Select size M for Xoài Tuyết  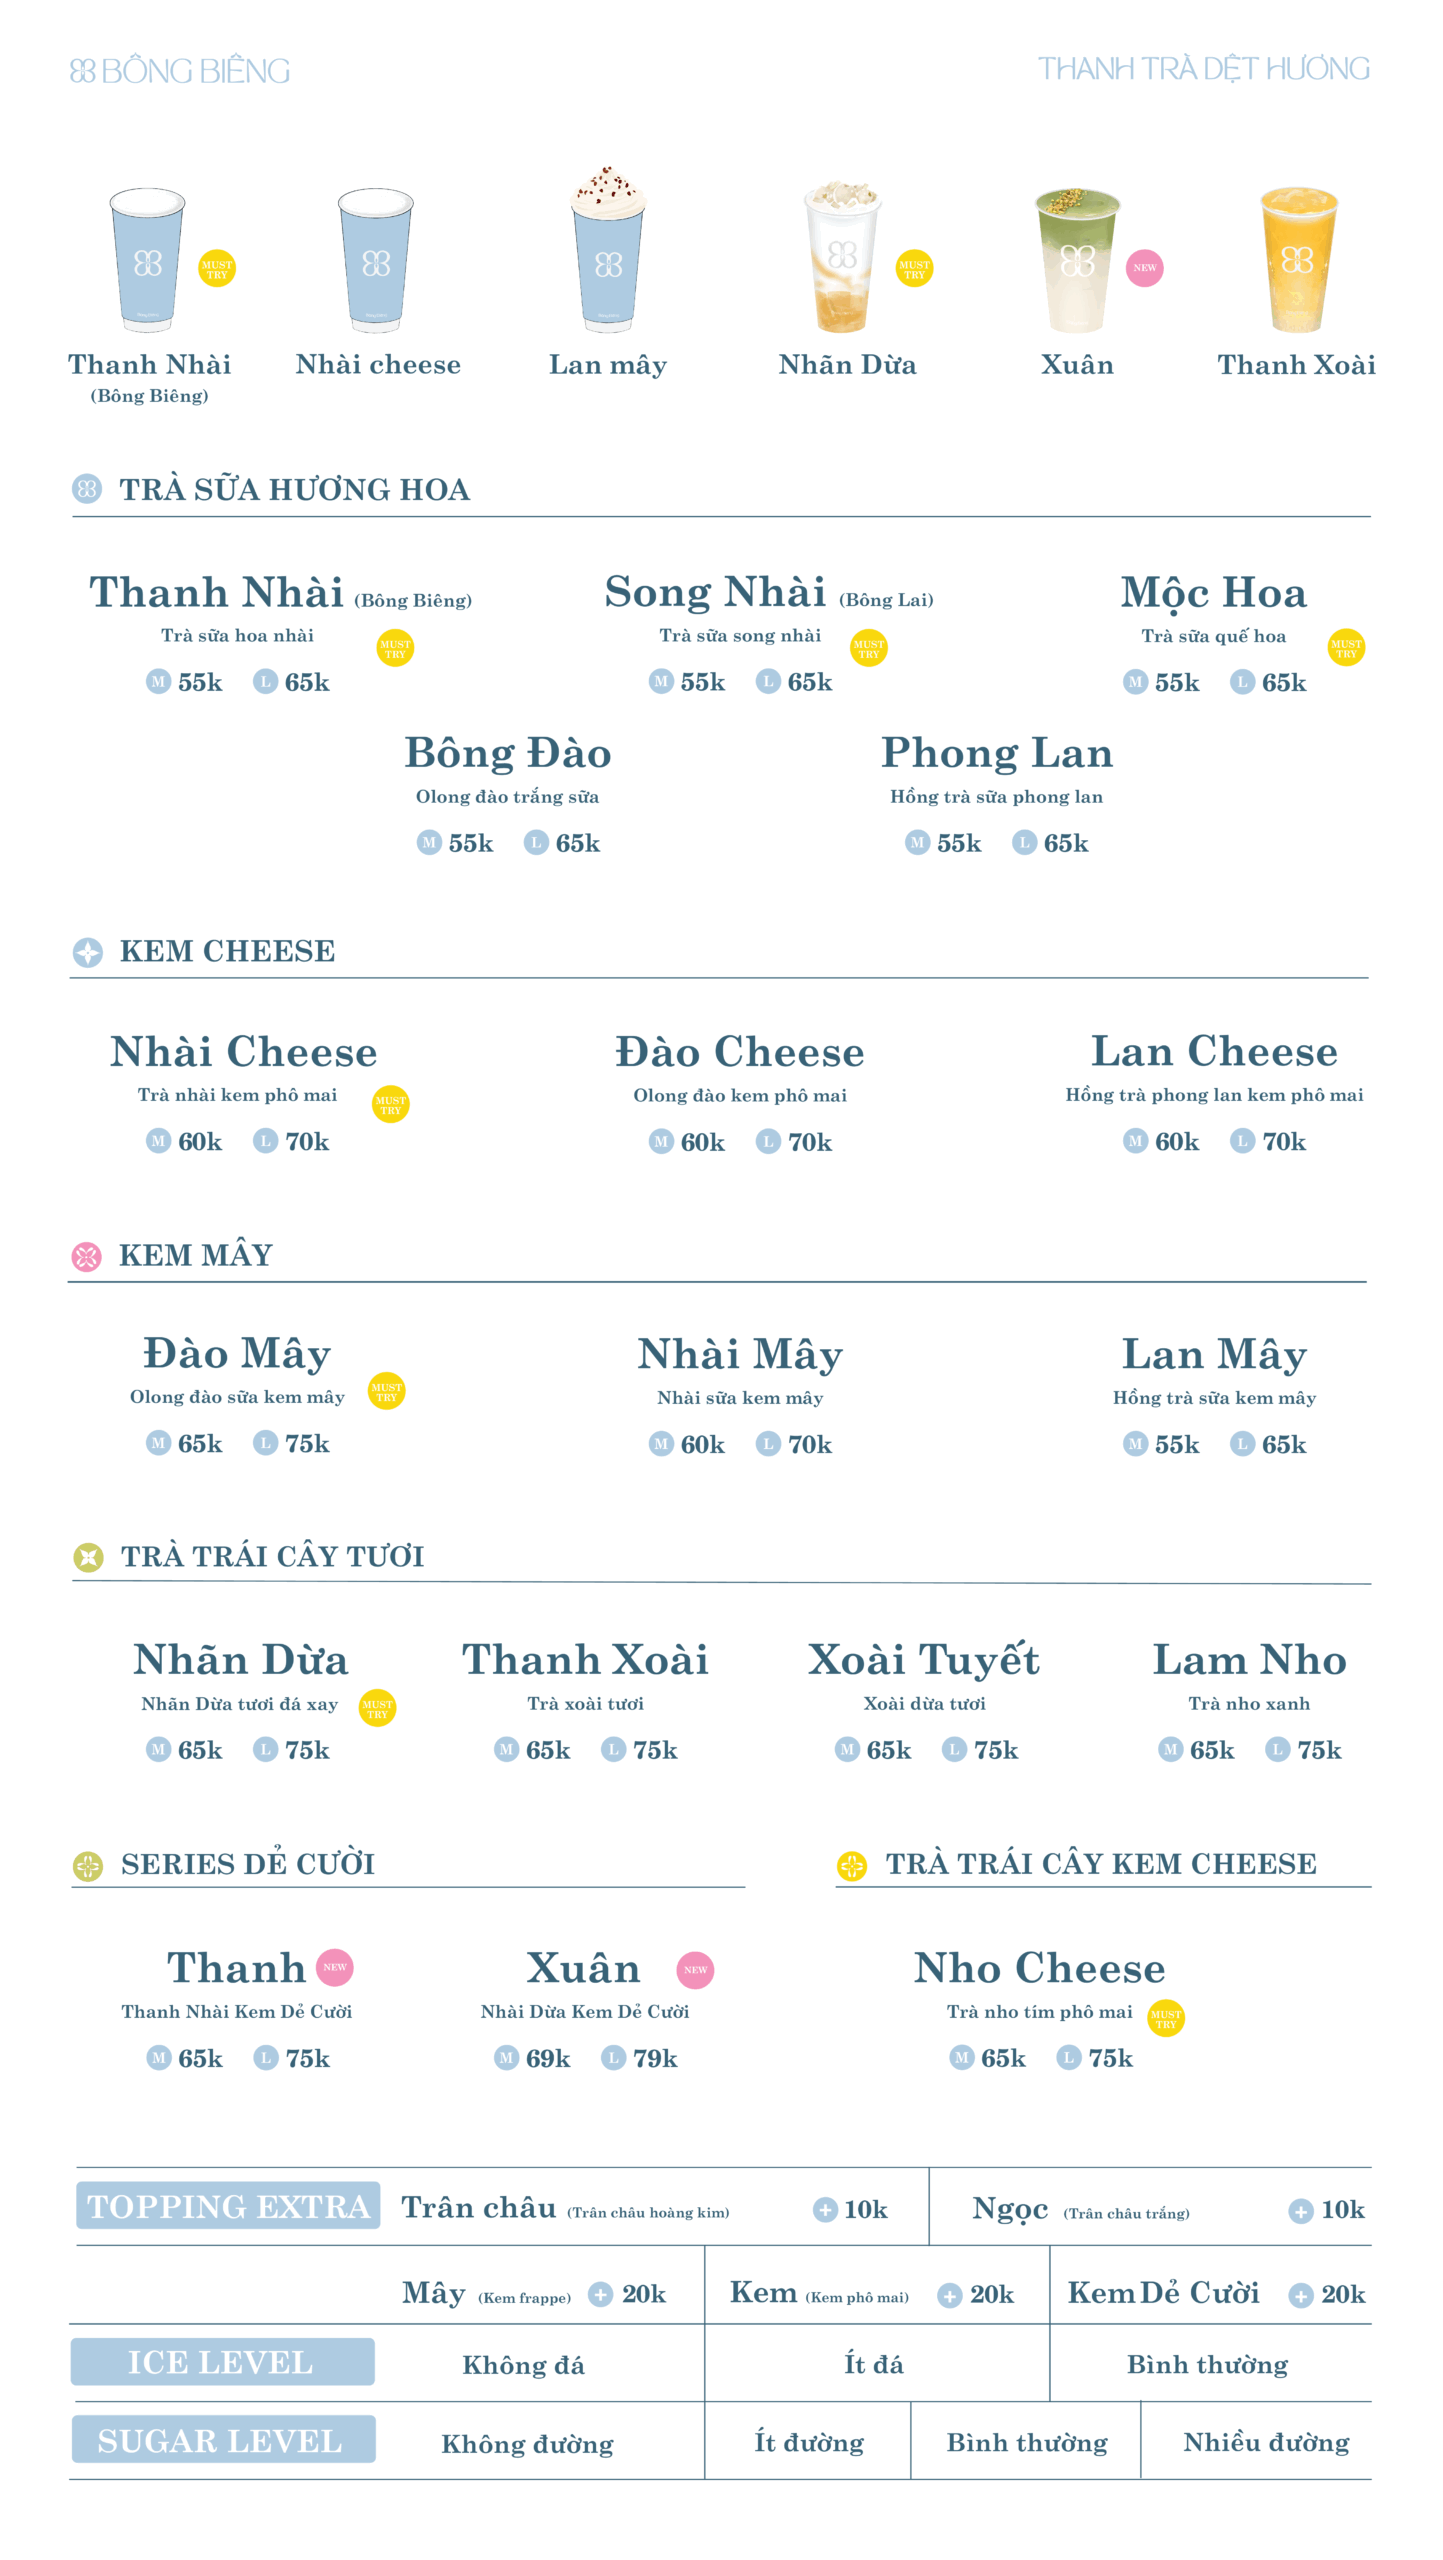tap(847, 1750)
